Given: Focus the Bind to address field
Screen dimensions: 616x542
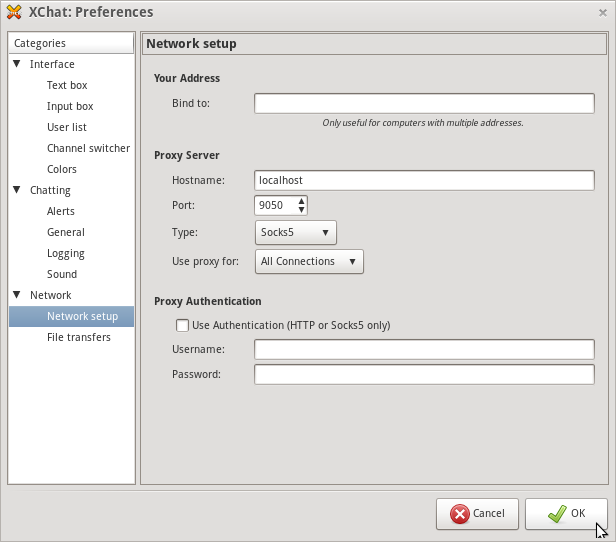Looking at the screenshot, I should pos(424,103).
